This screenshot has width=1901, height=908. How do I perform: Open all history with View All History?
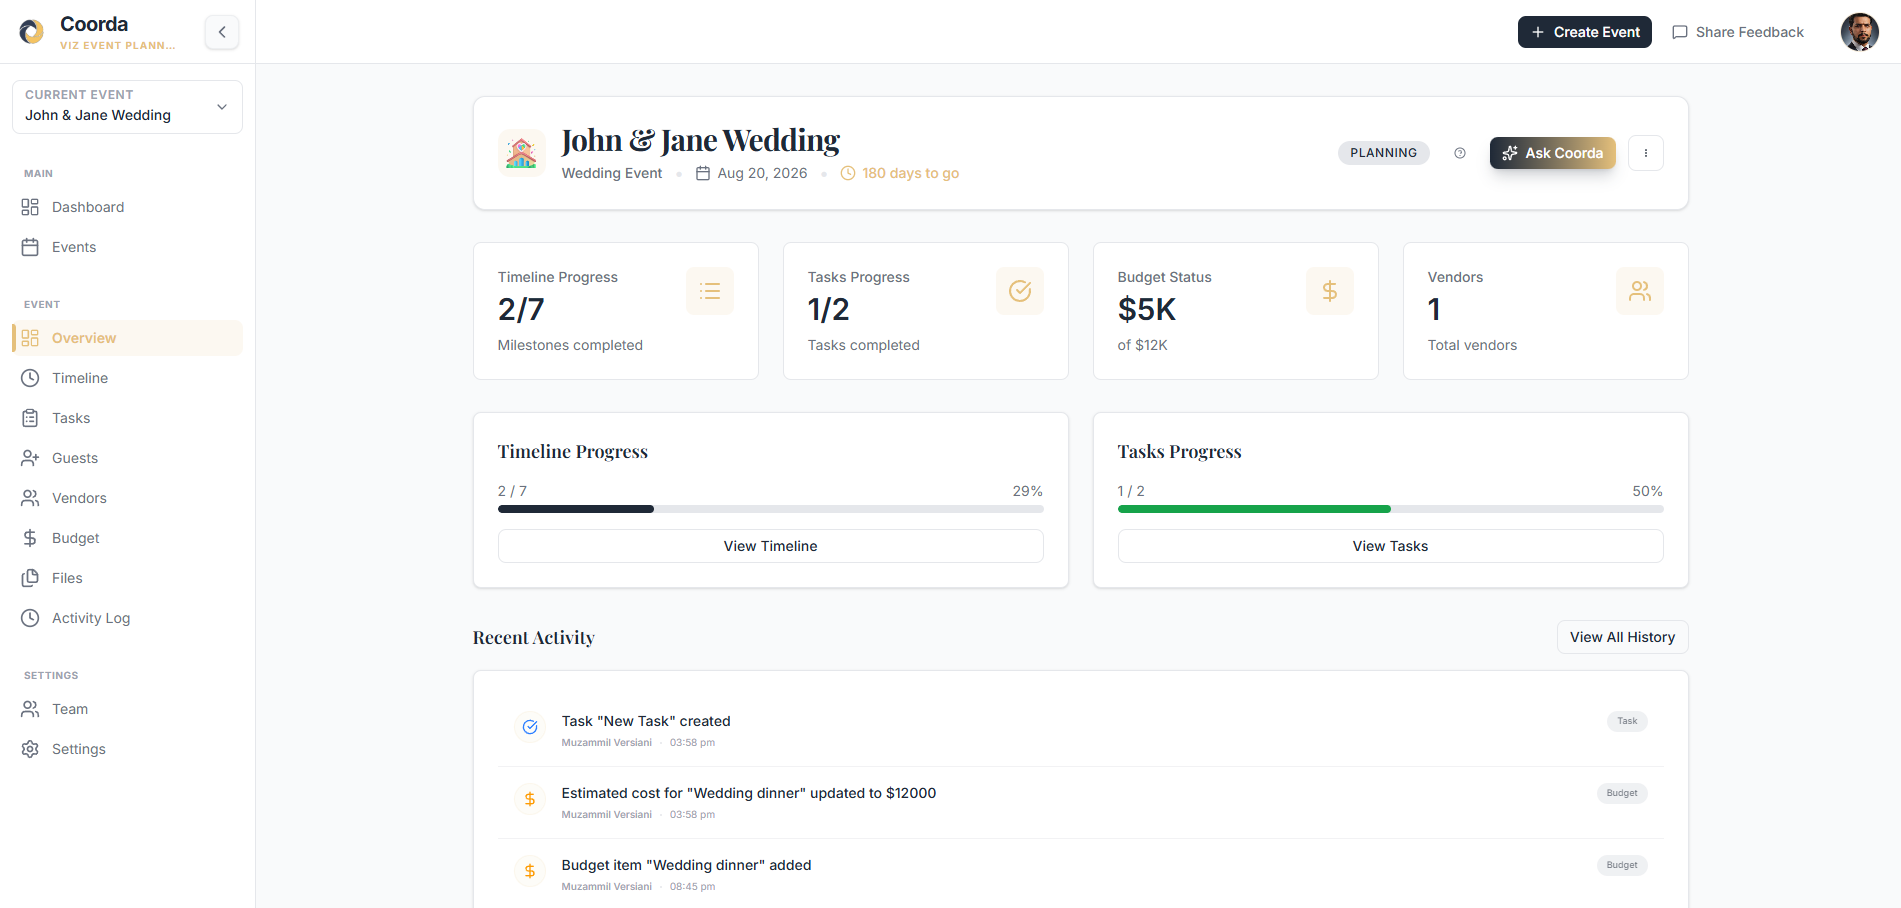pyautogui.click(x=1621, y=637)
